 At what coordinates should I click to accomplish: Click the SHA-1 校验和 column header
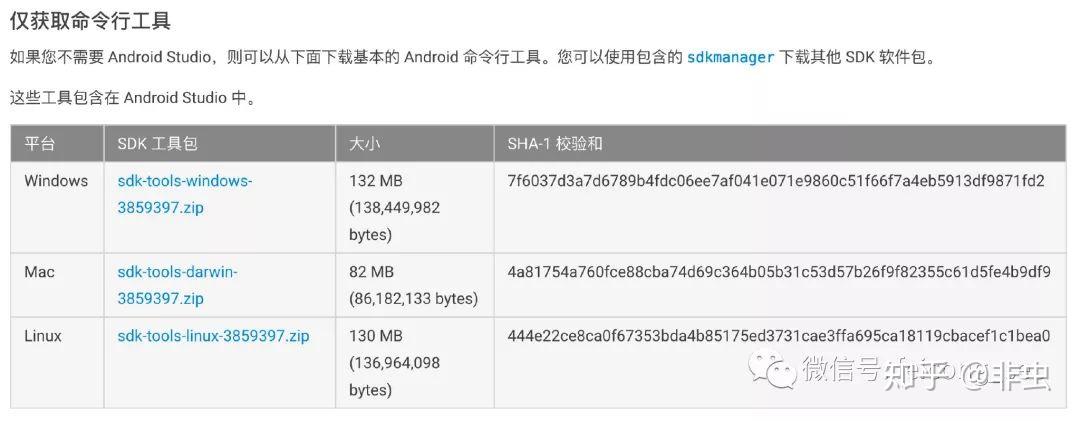pyautogui.click(x=555, y=144)
